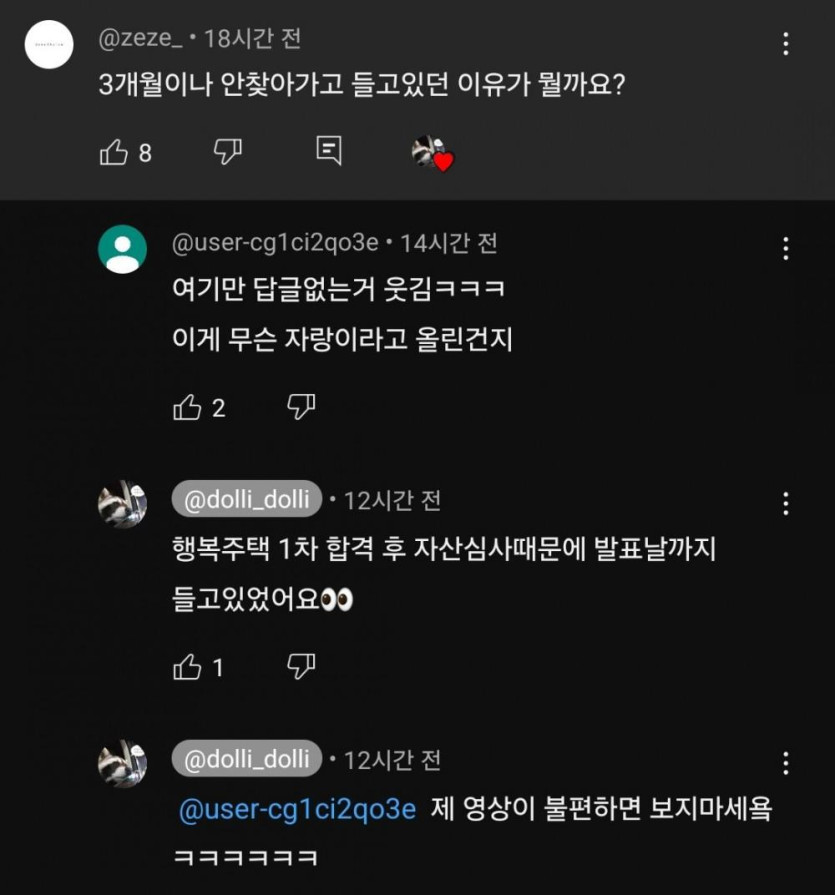Open more options for last @dolli_dolli reply
The image size is (835, 895).
tap(786, 762)
